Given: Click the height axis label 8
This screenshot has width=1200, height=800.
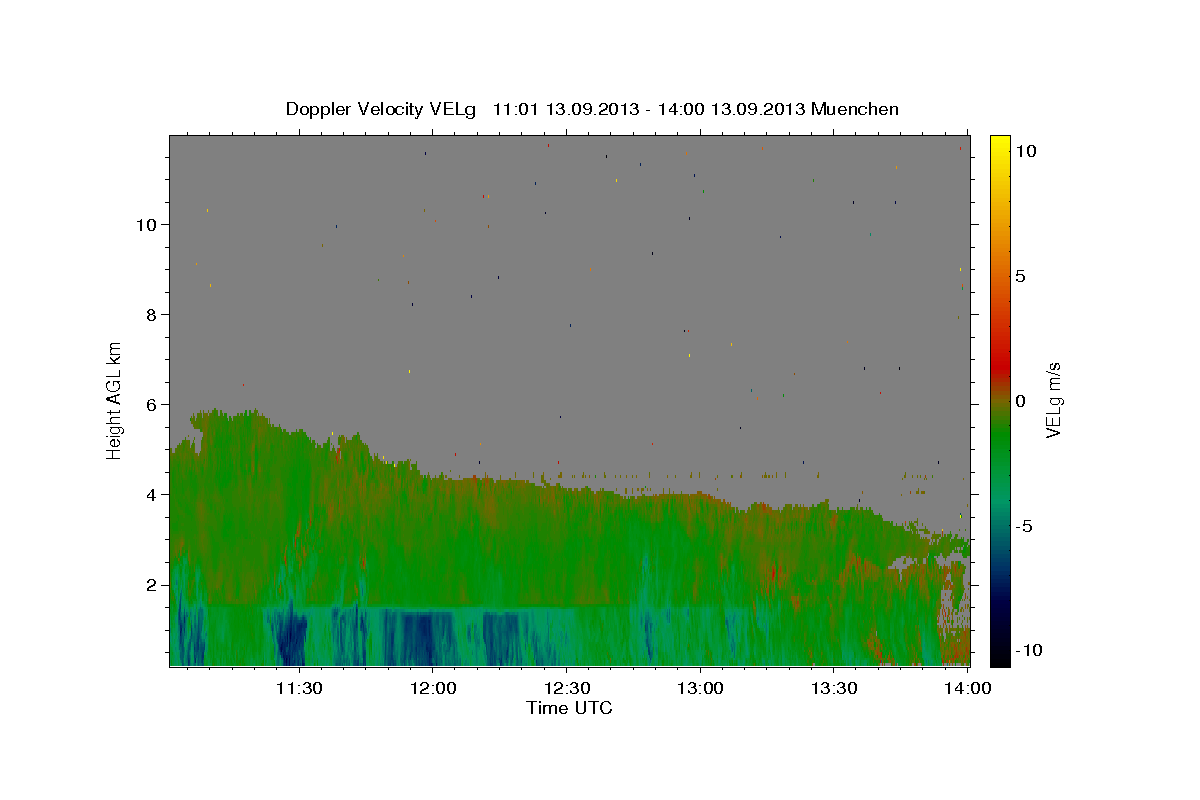Looking at the screenshot, I should [x=153, y=314].
